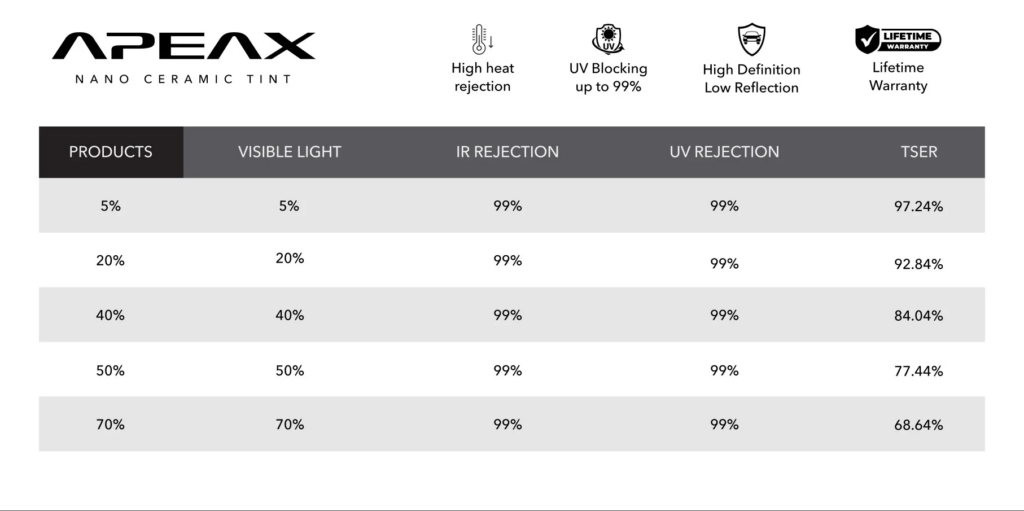
Task: Select the PRODUCTS column header
Action: 111,152
